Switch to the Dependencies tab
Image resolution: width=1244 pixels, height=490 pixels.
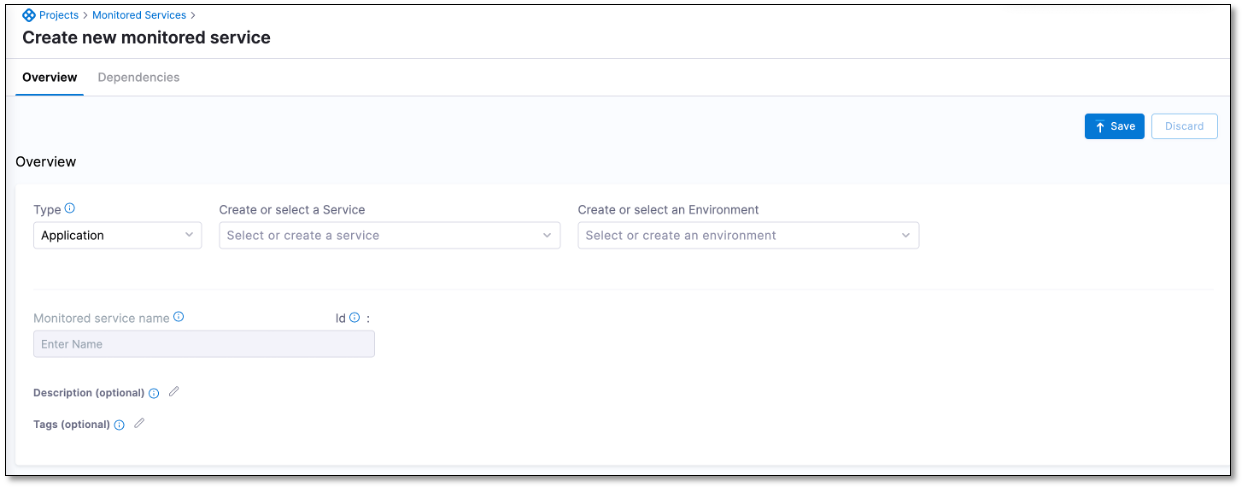tap(139, 77)
